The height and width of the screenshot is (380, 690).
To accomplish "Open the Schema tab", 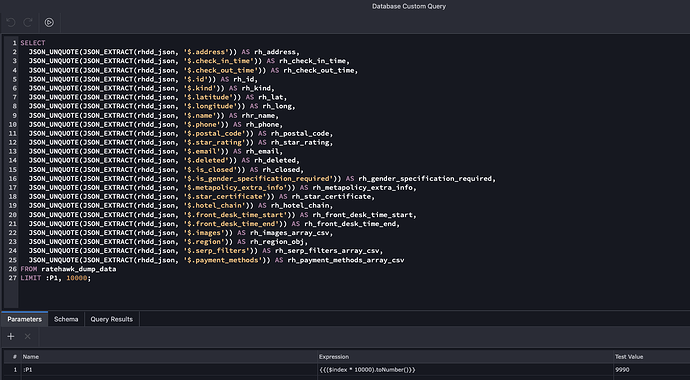I will tap(66, 319).
